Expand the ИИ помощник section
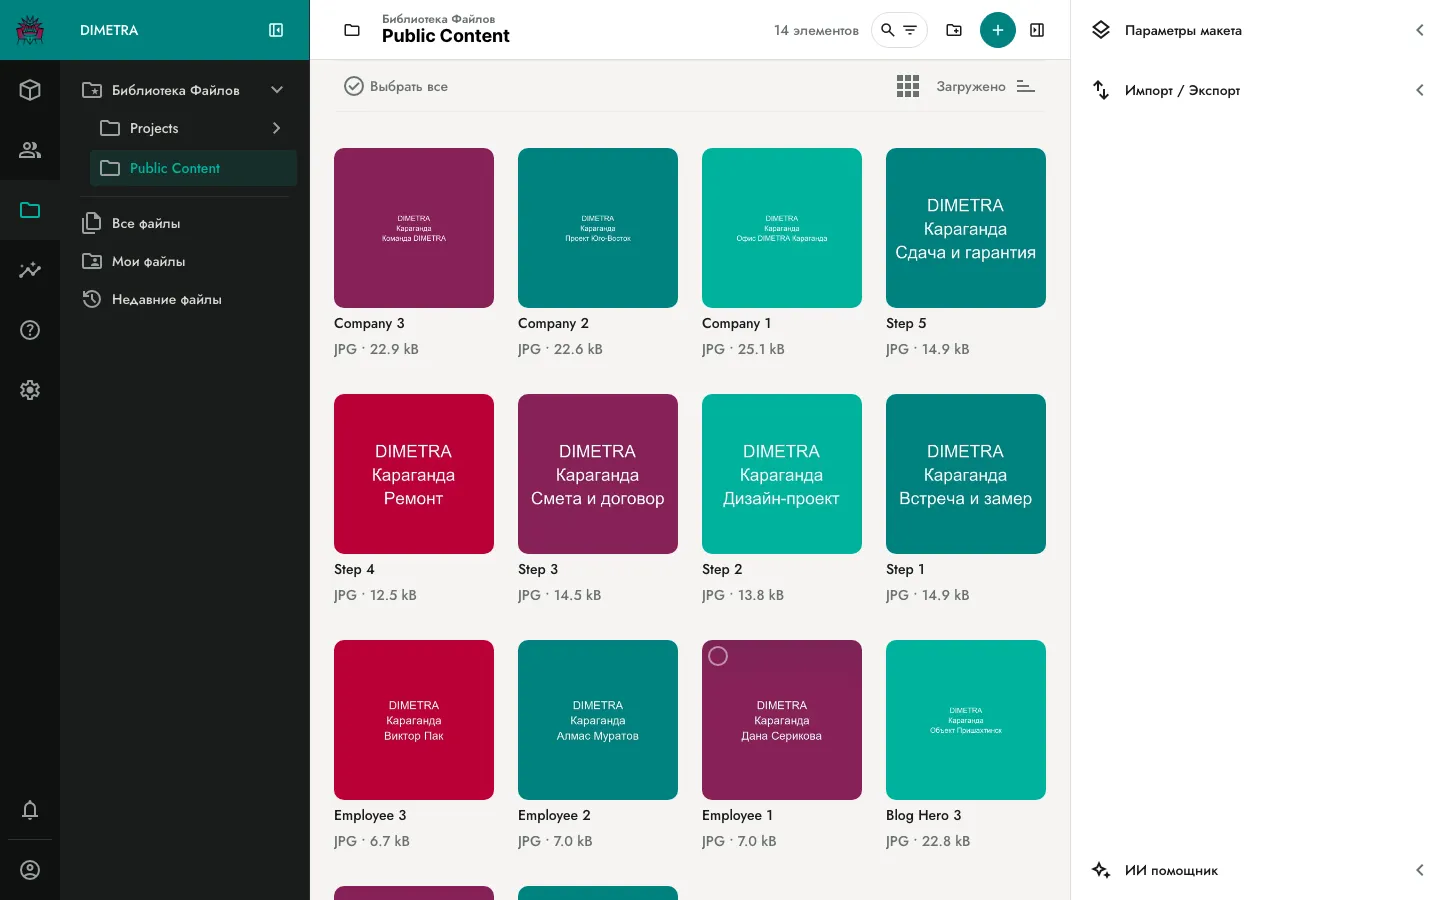Viewport: 1440px width, 900px height. tap(1420, 870)
